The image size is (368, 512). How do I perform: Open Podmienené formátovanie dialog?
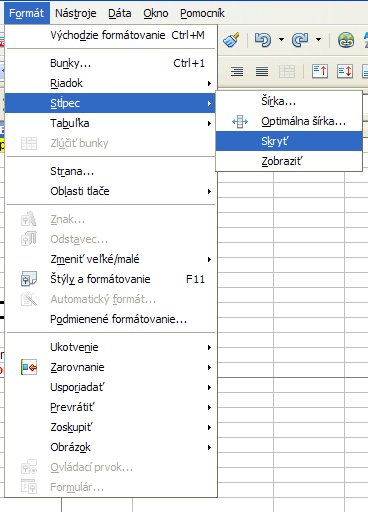(111, 319)
